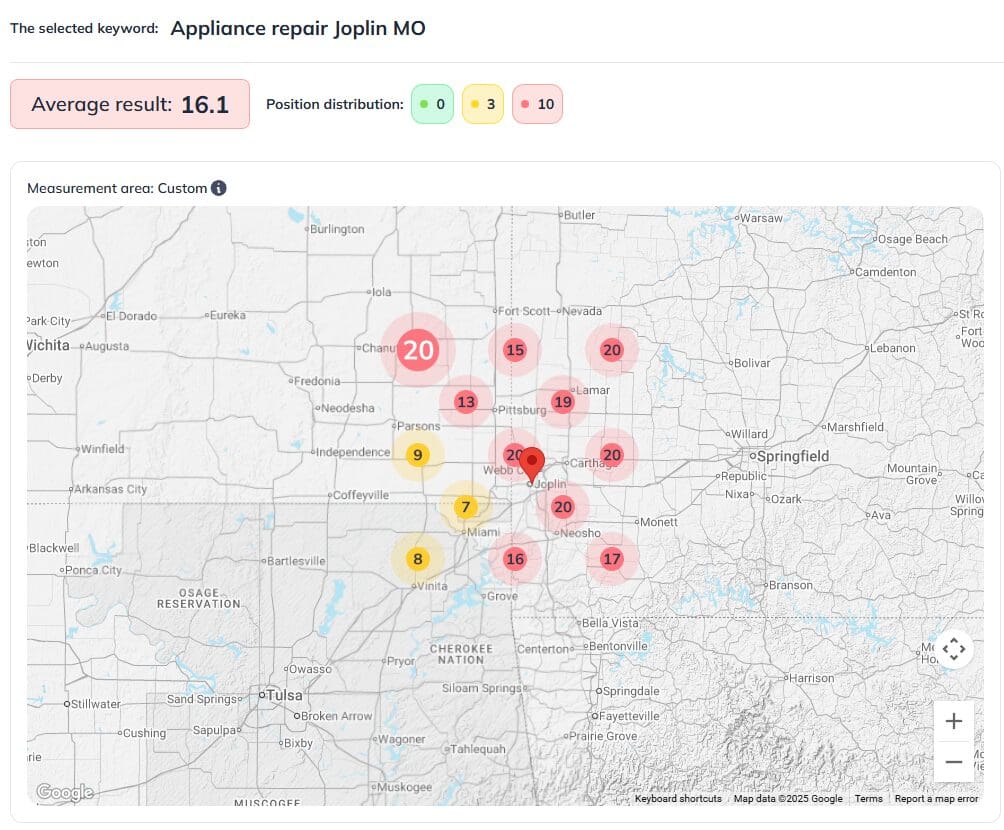Image resolution: width=1004 pixels, height=830 pixels.
Task: Select the 13 marker near Pittsburg
Action: click(x=465, y=402)
